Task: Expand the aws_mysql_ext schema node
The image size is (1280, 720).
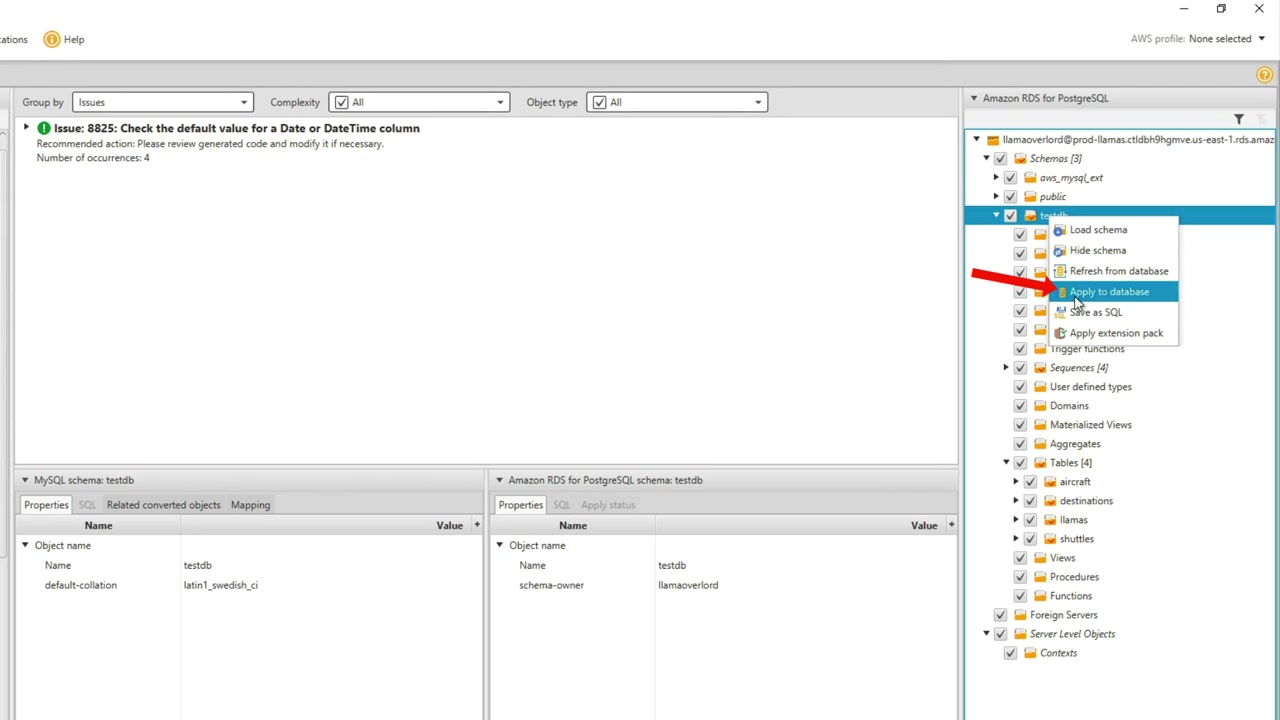Action: tap(996, 178)
